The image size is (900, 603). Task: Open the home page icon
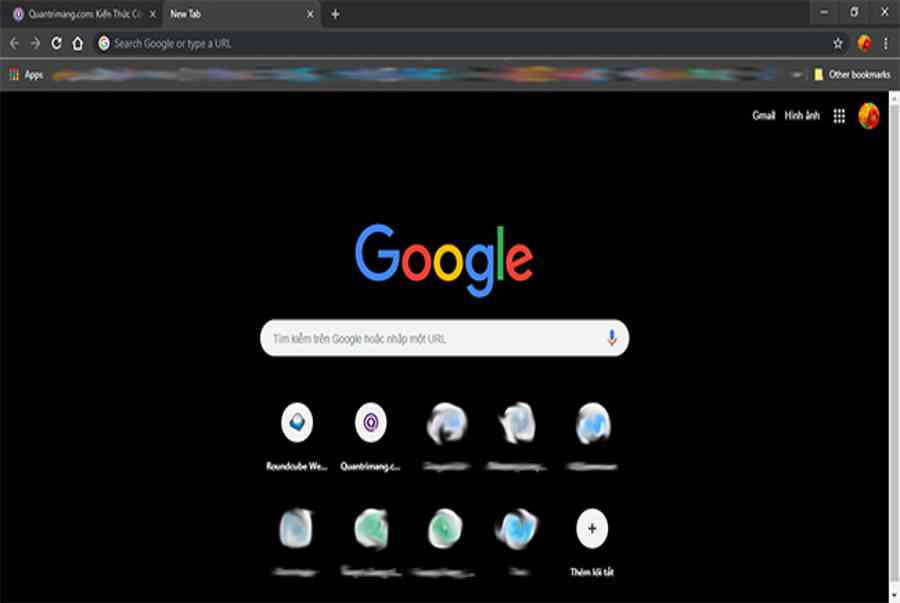pos(77,44)
